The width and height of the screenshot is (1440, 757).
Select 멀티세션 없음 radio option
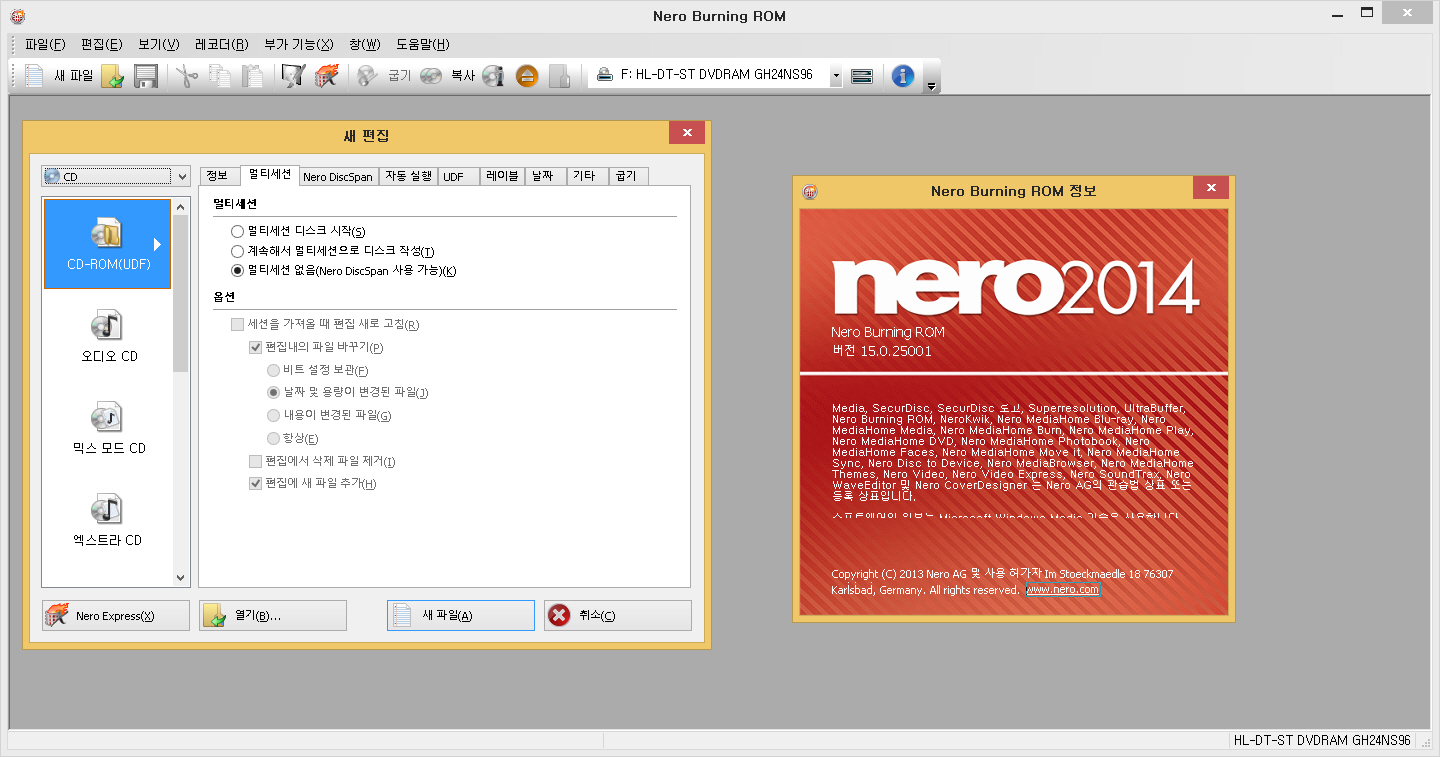tap(237, 271)
